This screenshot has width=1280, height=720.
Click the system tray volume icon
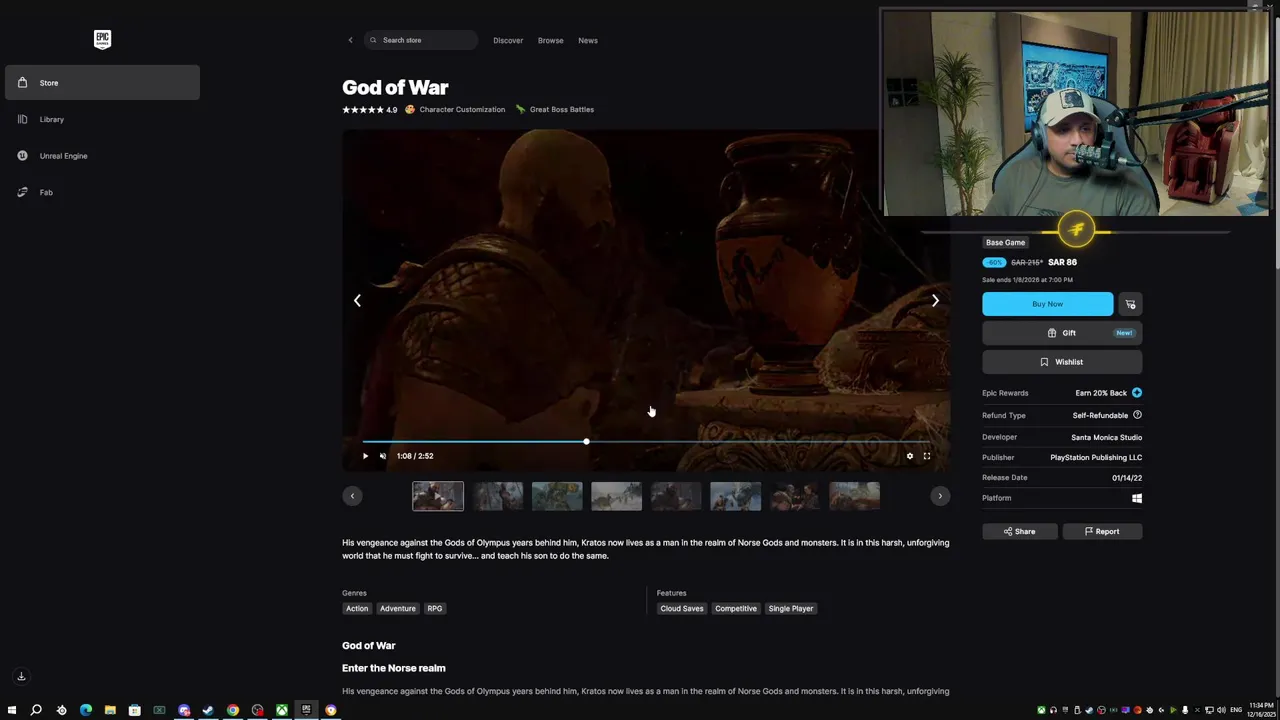tap(1221, 710)
